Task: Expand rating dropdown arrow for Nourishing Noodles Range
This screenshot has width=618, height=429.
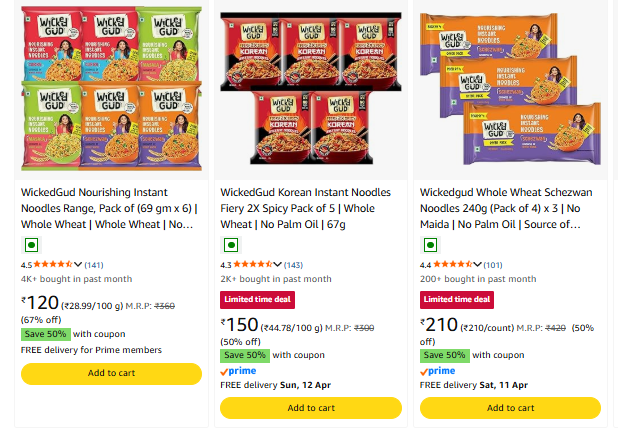Action: coord(79,264)
